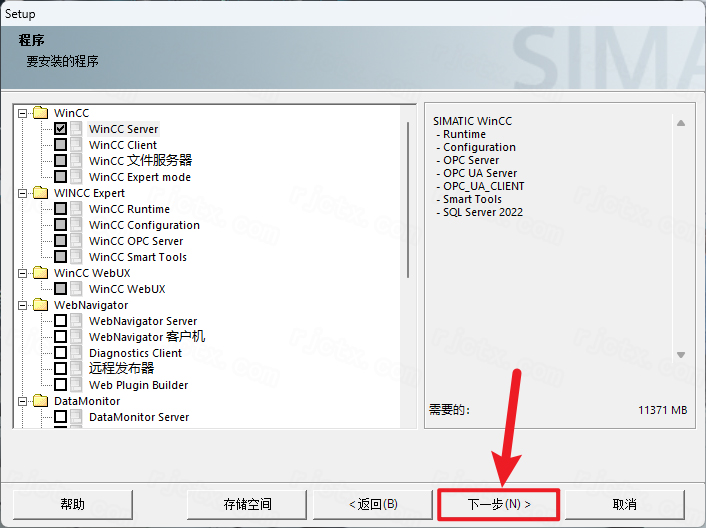Click the DataMonitor folder icon

(40, 401)
